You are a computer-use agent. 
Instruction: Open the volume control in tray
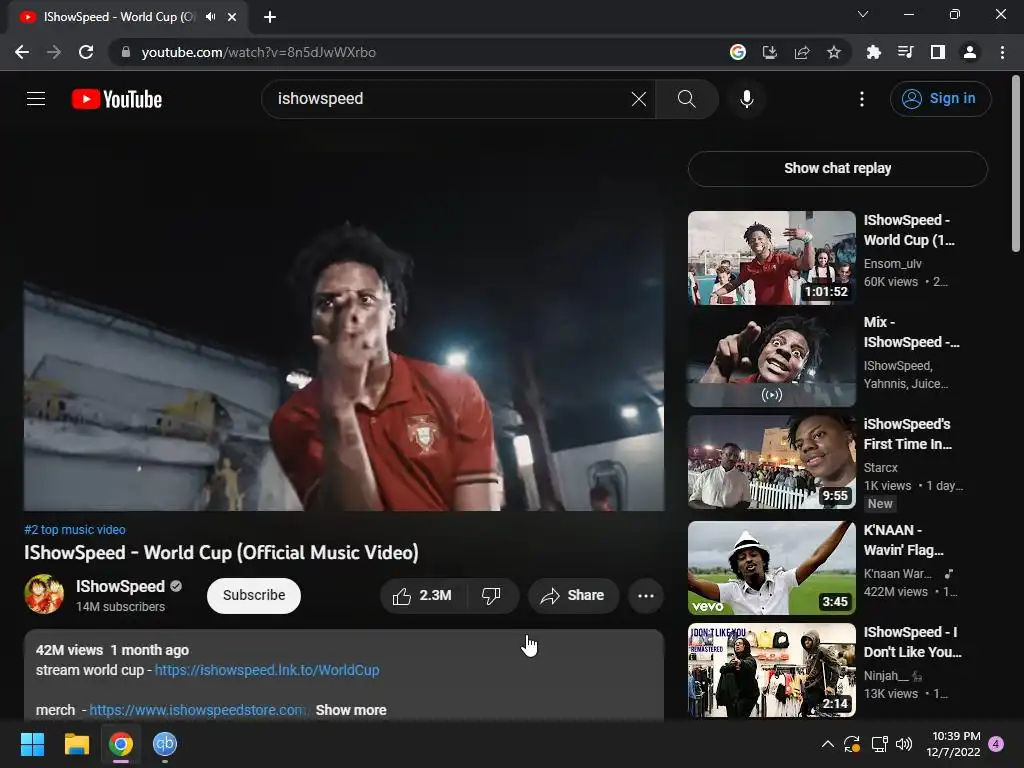tap(904, 744)
